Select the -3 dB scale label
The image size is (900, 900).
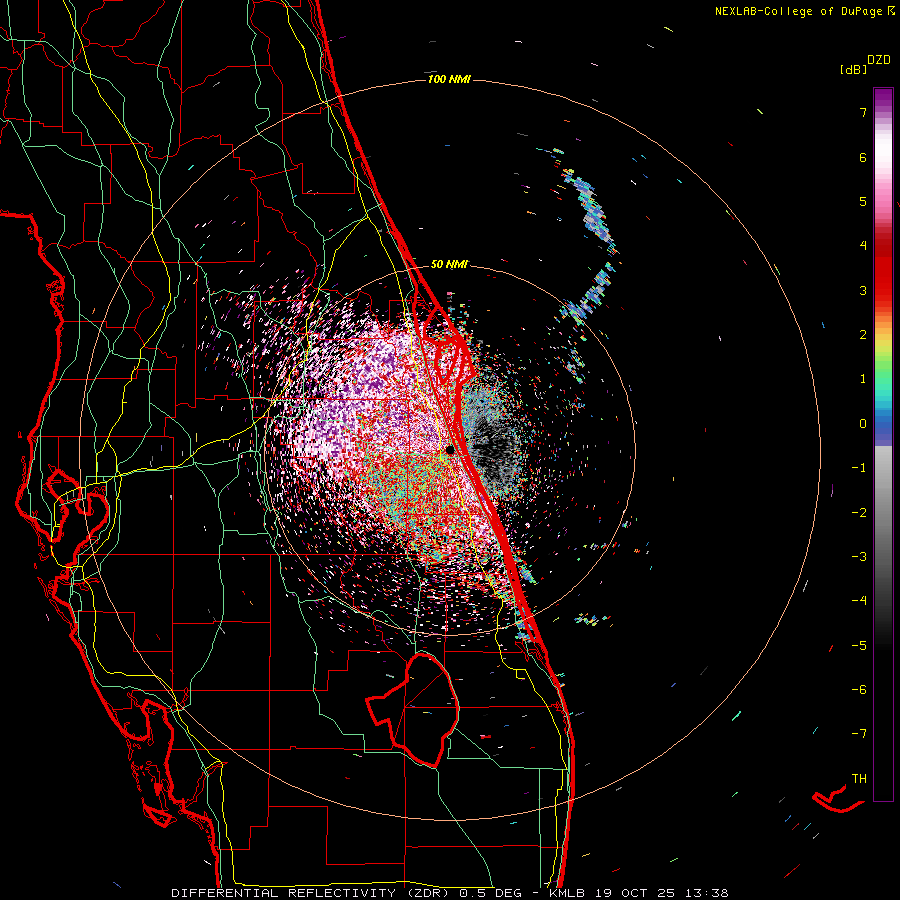[859, 557]
